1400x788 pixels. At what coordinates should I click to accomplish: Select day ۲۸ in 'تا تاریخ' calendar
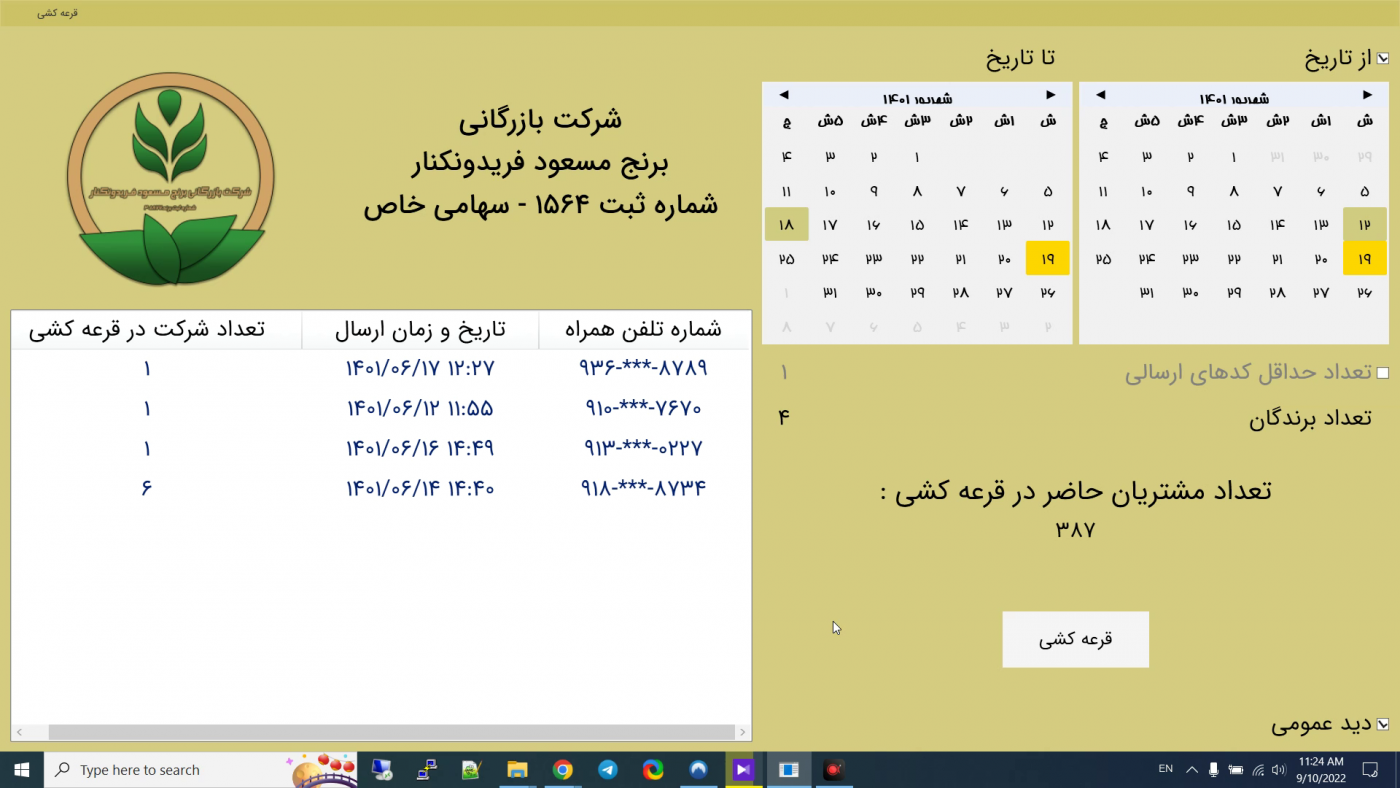[x=961, y=293]
